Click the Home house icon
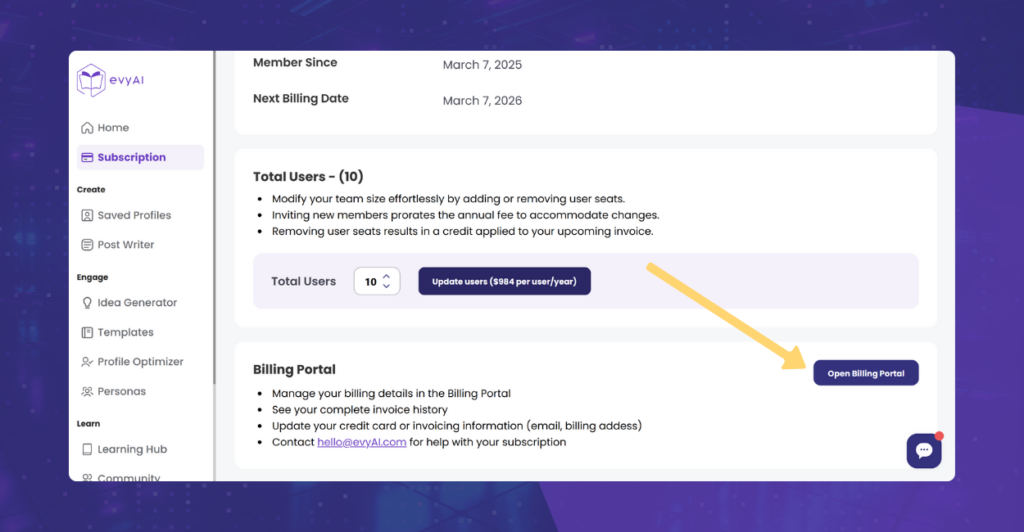 tap(87, 128)
